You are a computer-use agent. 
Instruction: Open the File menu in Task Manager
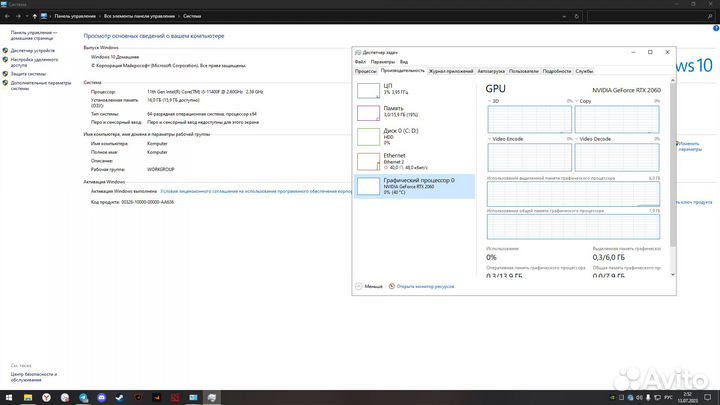[x=360, y=62]
